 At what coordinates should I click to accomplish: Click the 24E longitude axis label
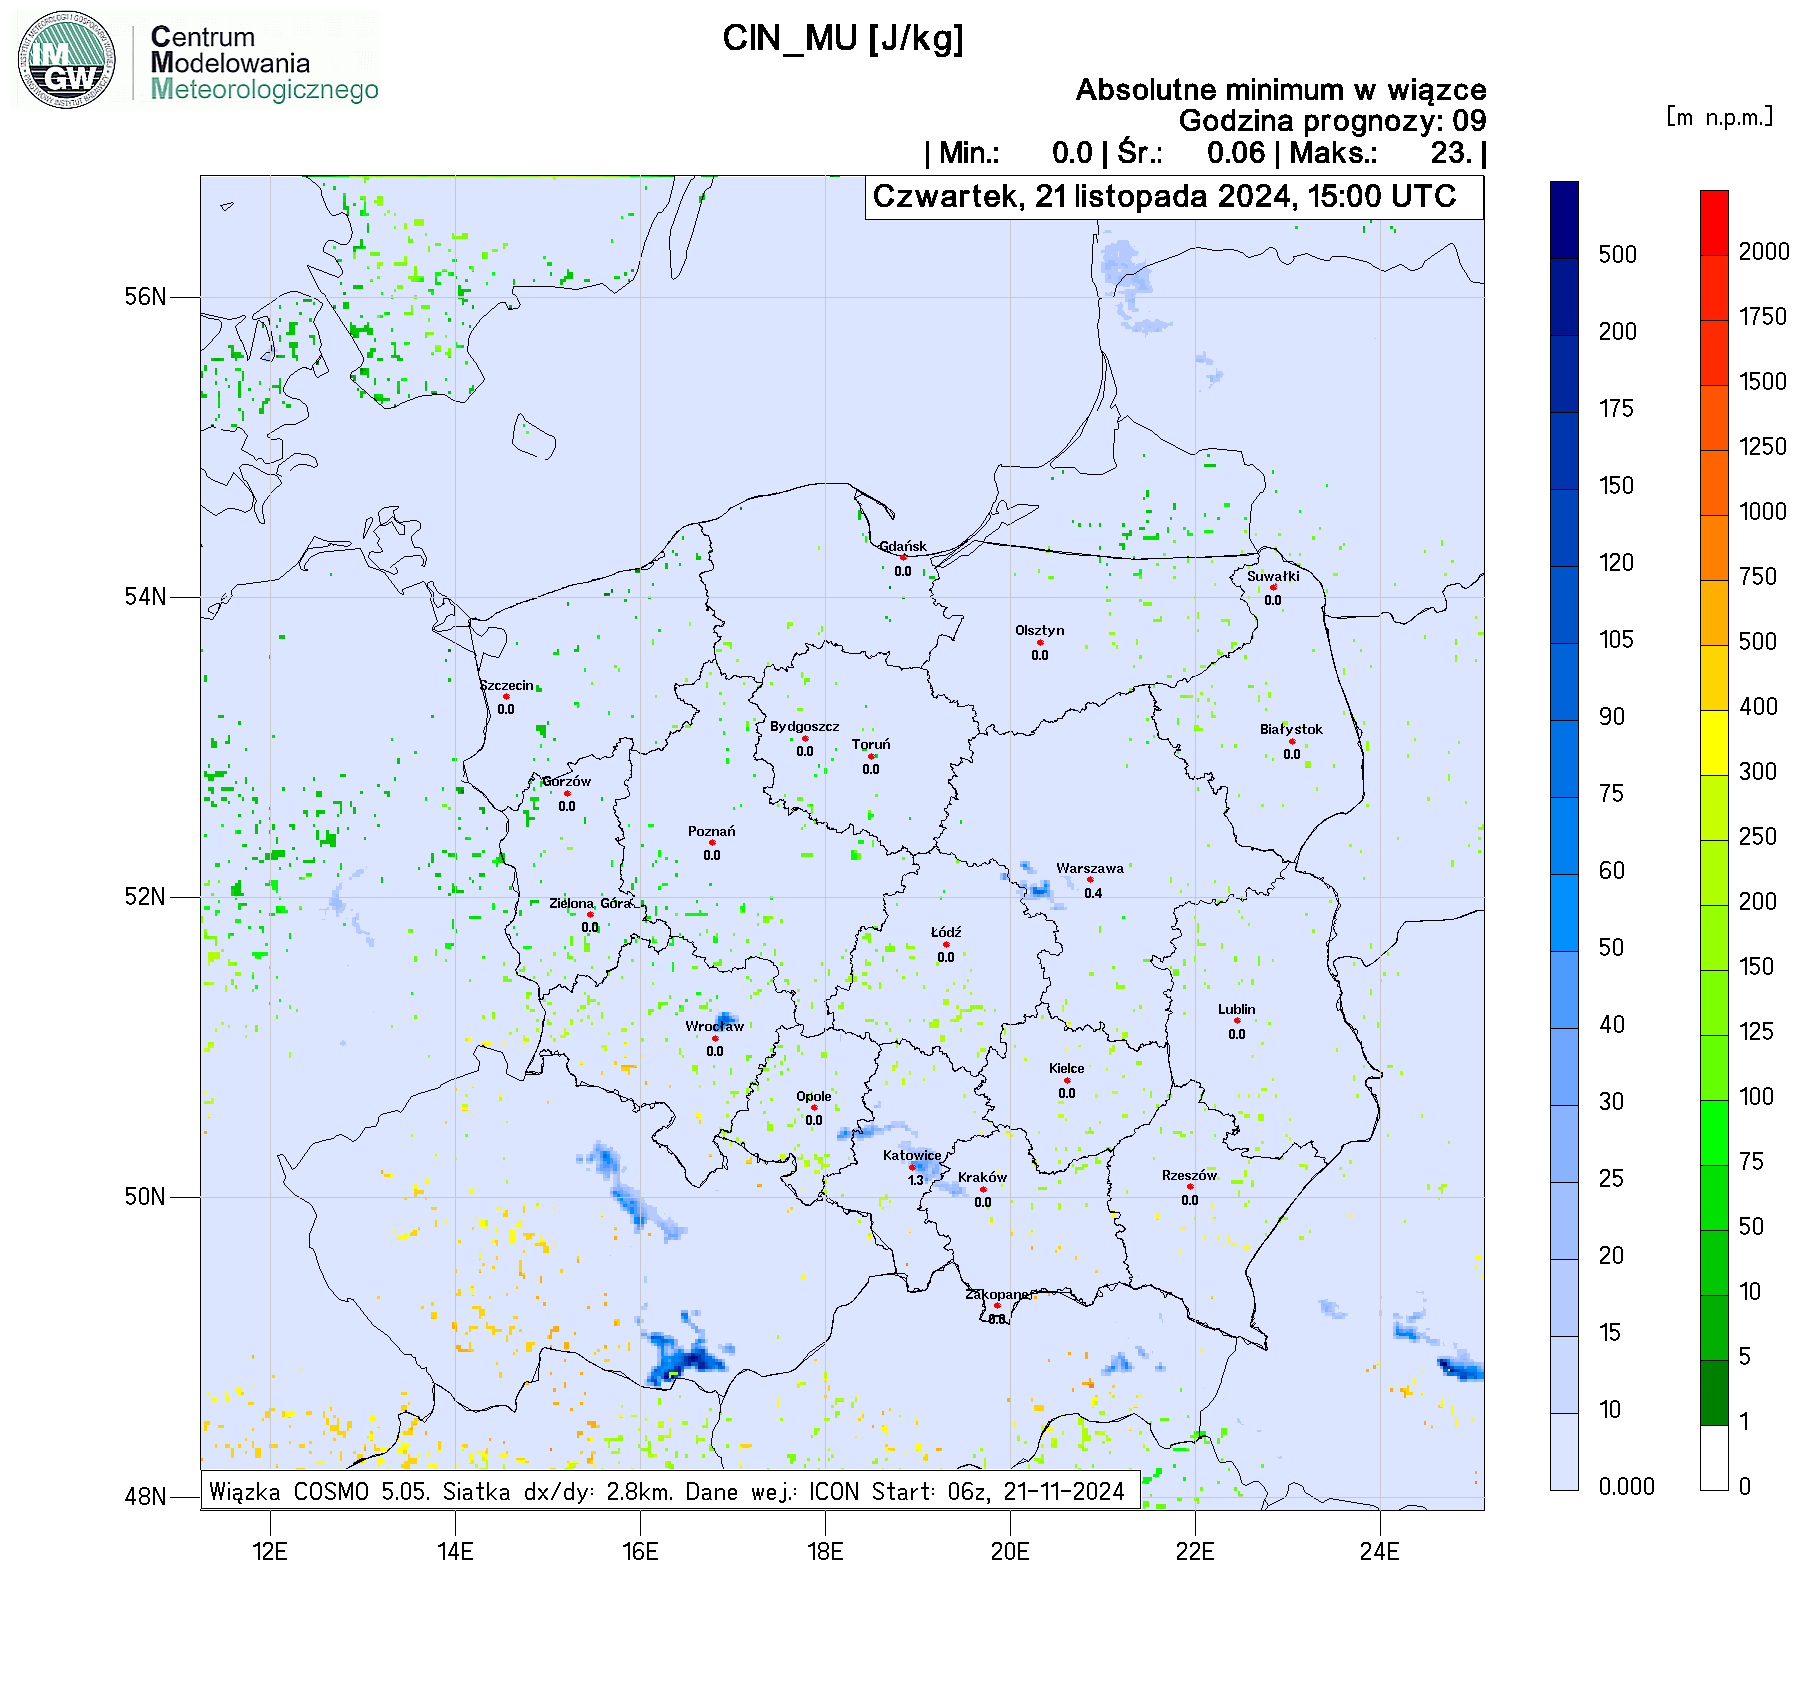click(x=1380, y=1551)
